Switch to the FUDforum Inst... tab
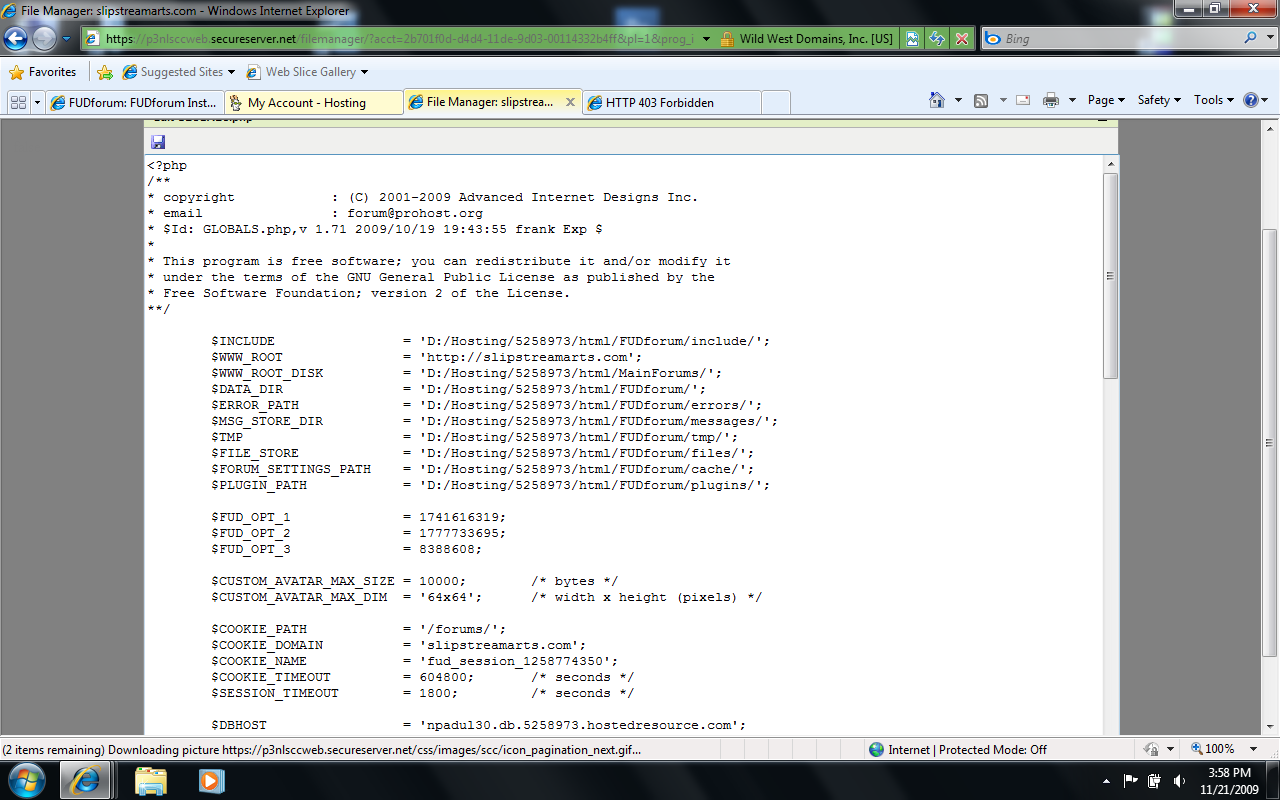The width and height of the screenshot is (1280, 800). [134, 102]
